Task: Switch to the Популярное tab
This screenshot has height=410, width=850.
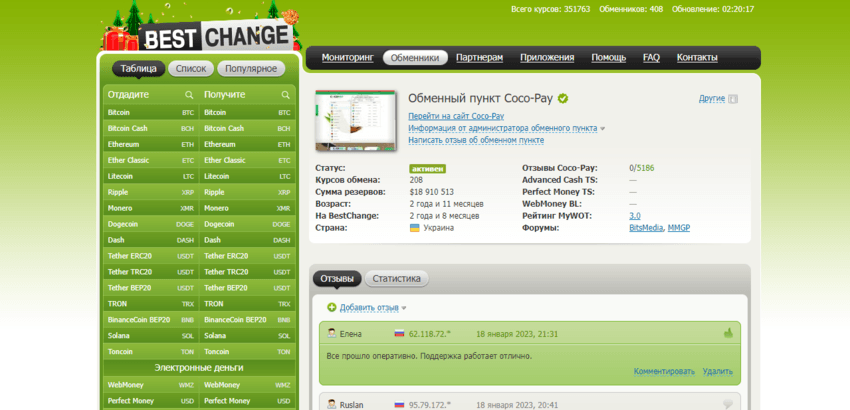Action: click(251, 69)
